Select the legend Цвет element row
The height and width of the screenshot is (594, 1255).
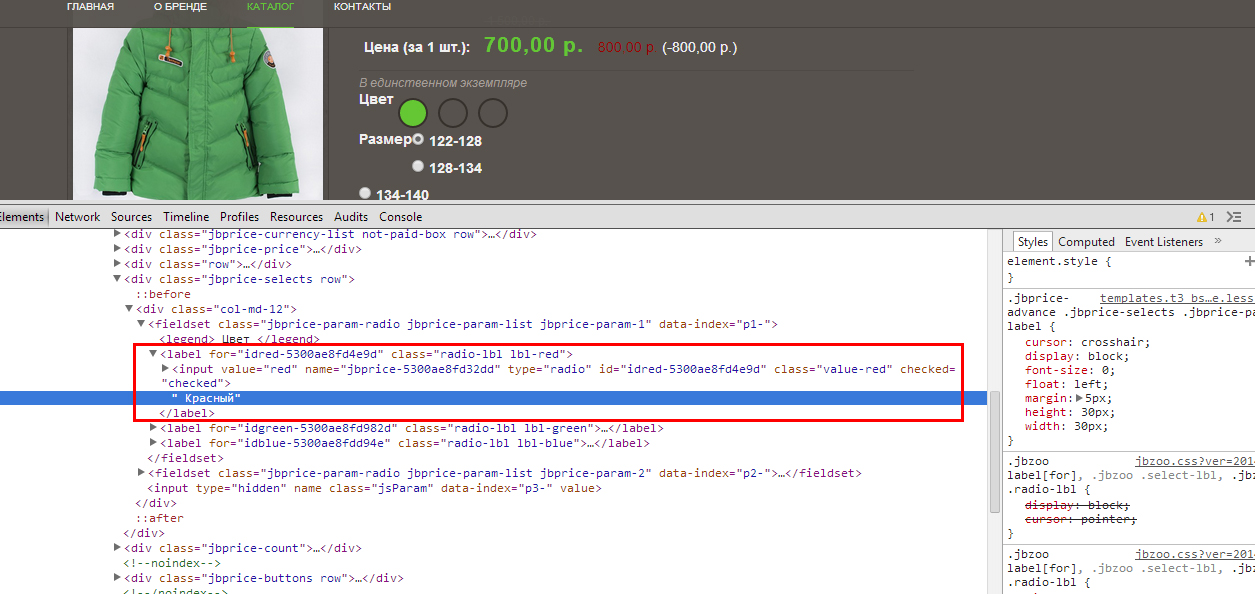[239, 340]
